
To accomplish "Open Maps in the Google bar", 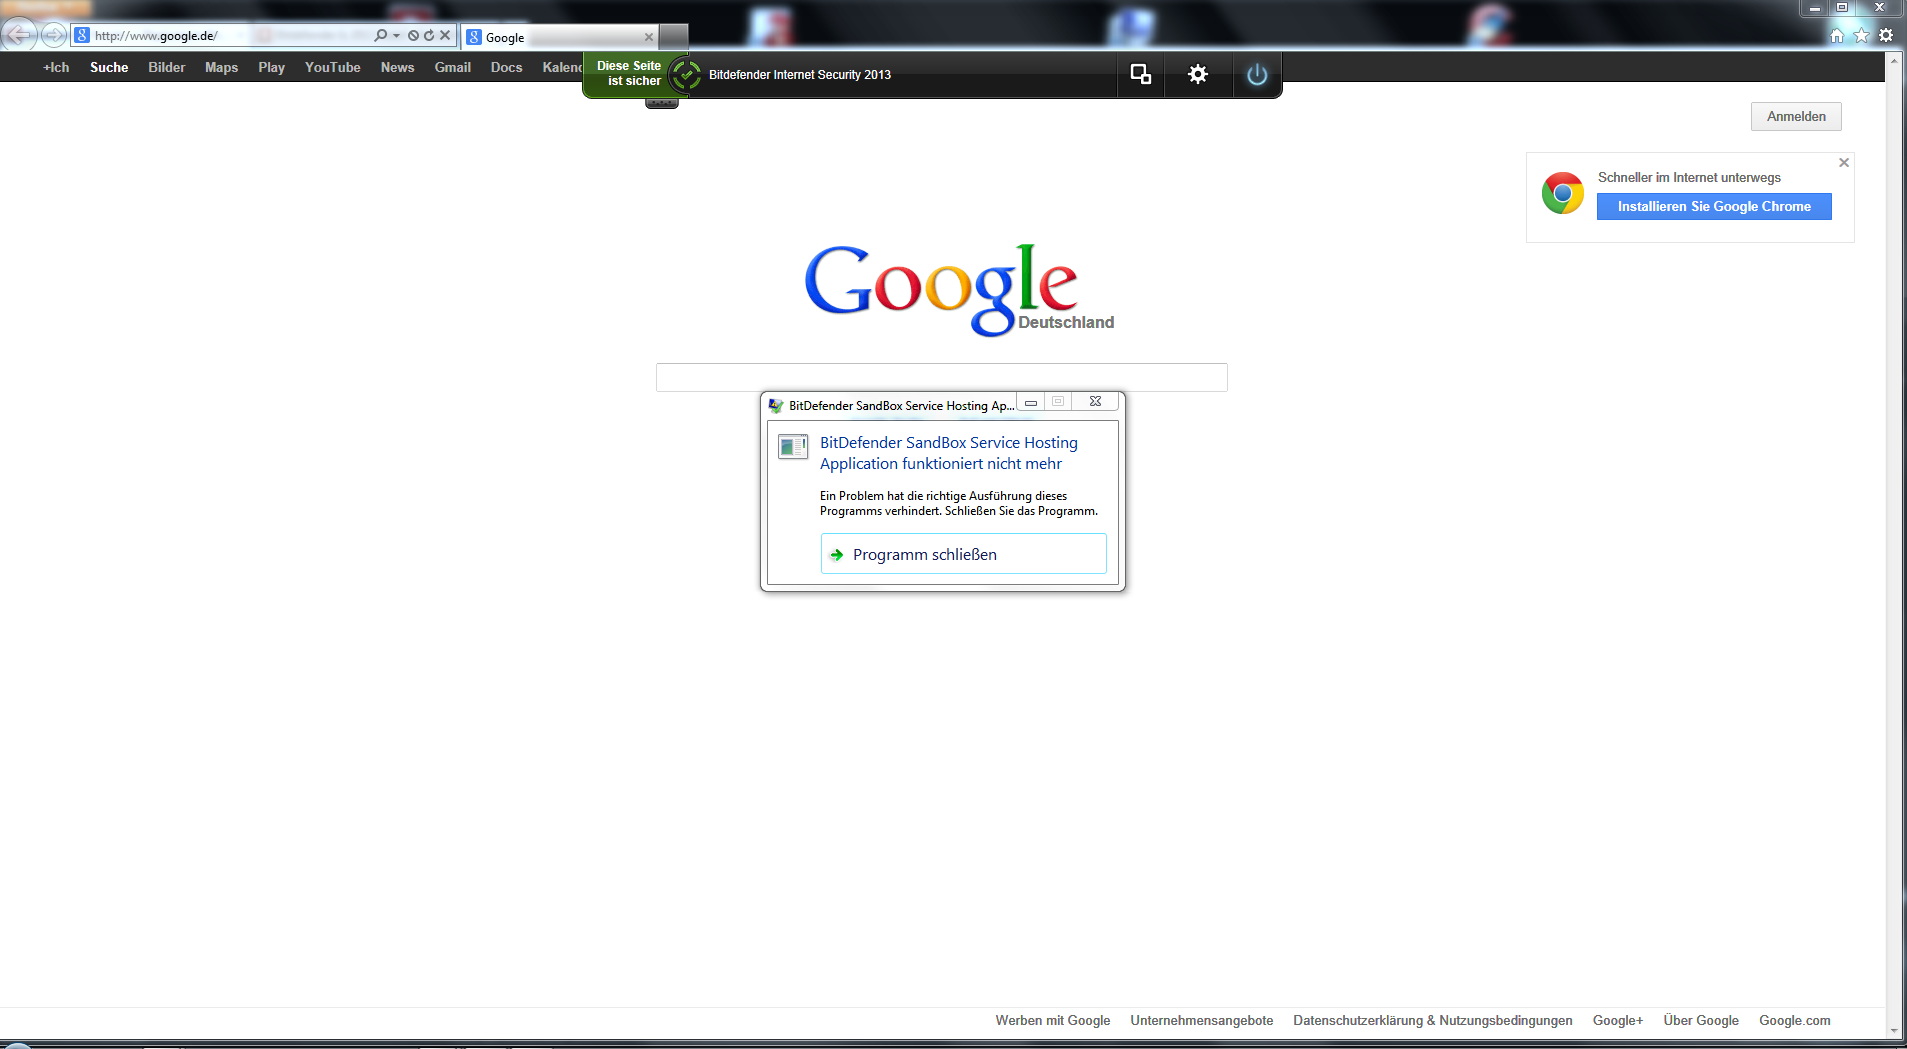I will [221, 67].
